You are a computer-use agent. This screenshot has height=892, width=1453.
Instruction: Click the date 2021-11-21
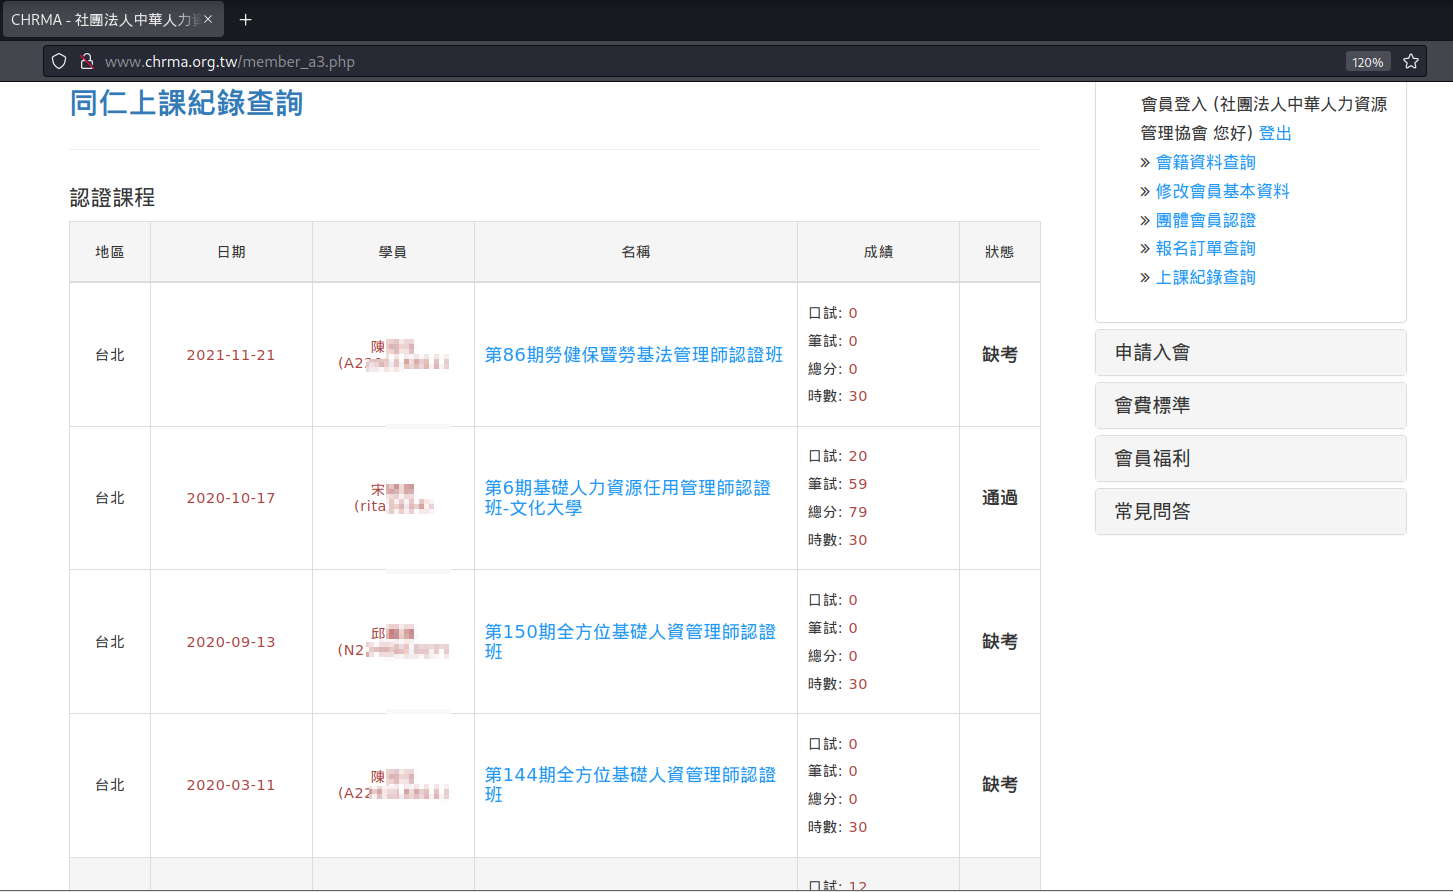(231, 355)
